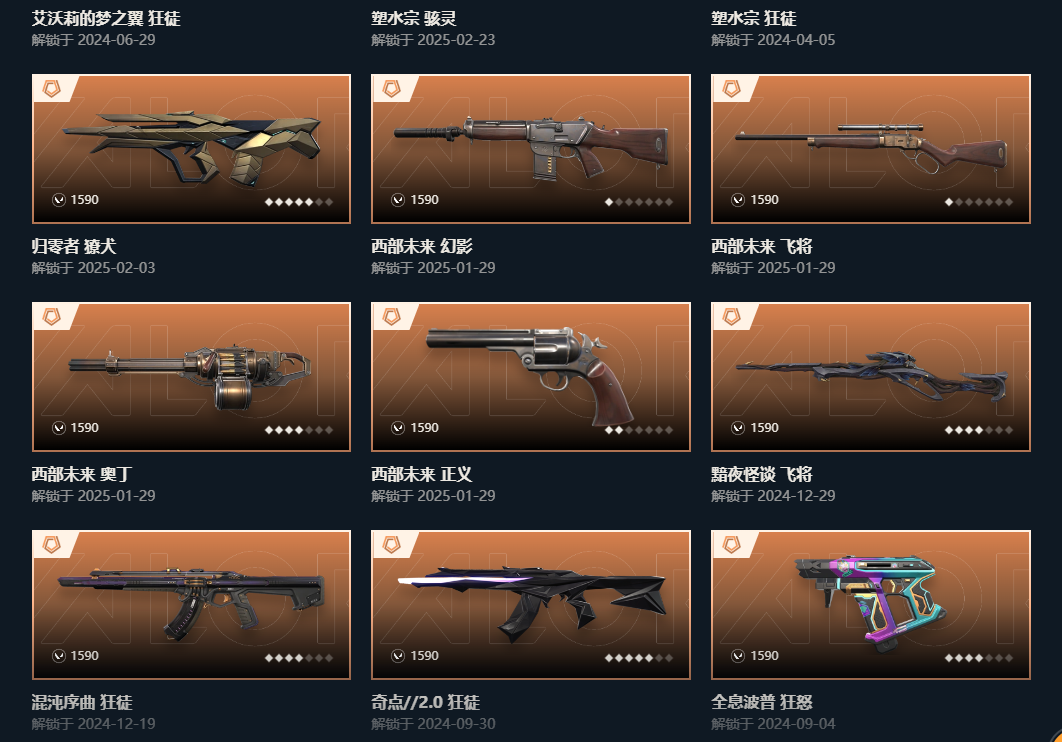This screenshot has width=1062, height=742.
Task: Click the tier badge on 西部未来 正义 revolver card
Action: point(391,316)
